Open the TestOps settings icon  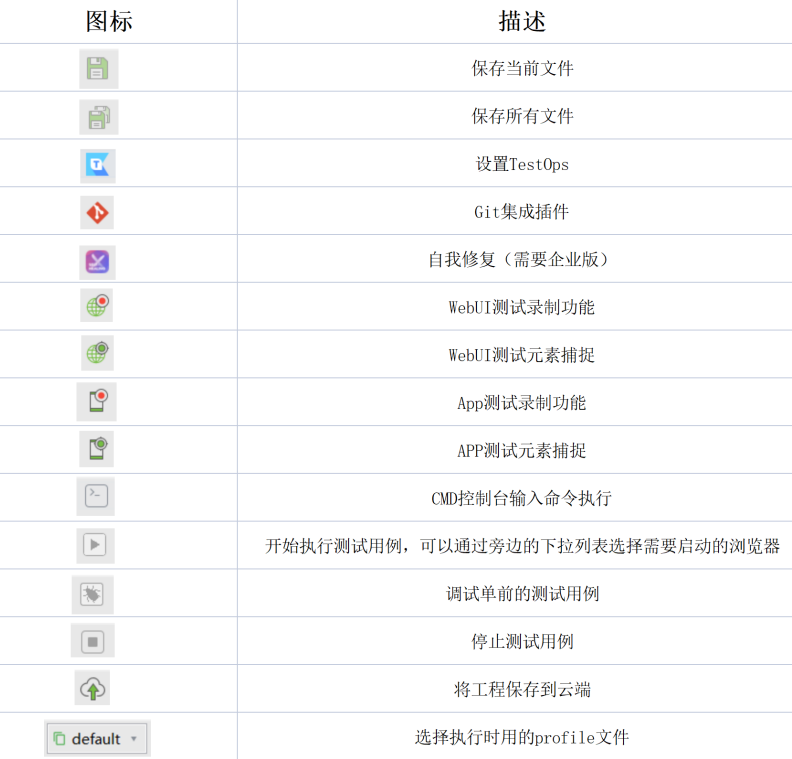tap(97, 166)
